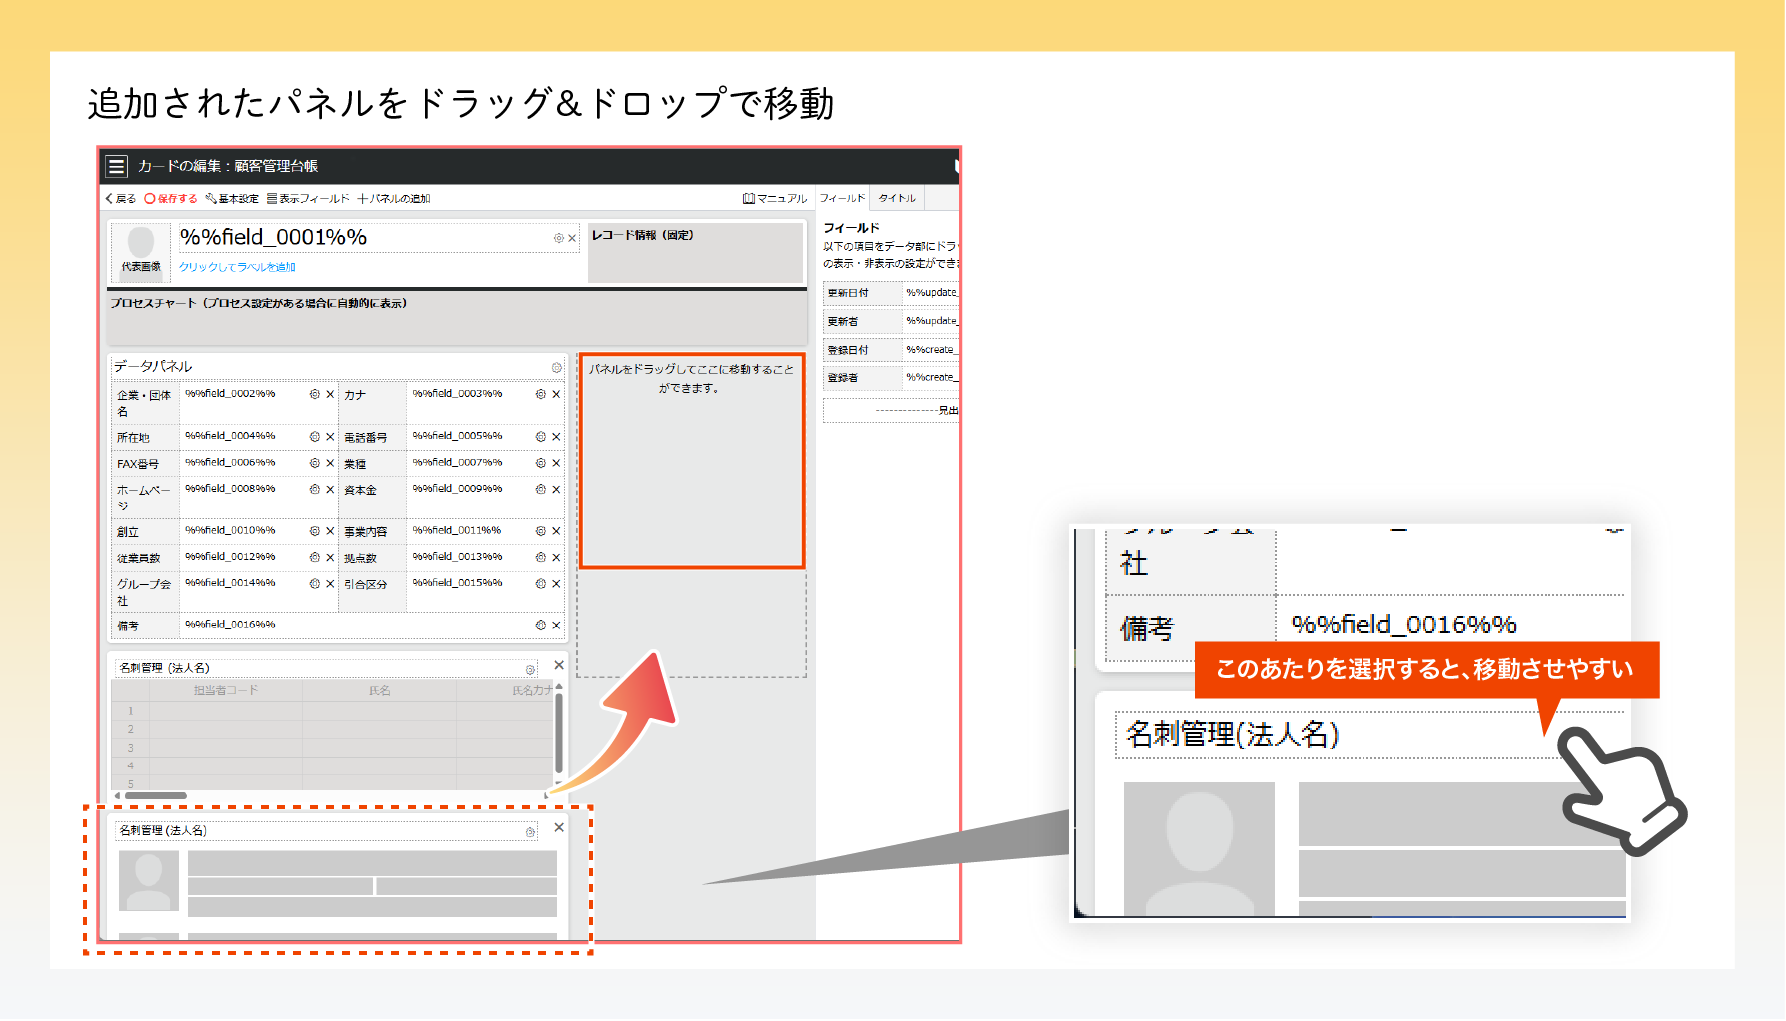Open the 表示フィールド menu
1786x1021 pixels.
click(309, 199)
